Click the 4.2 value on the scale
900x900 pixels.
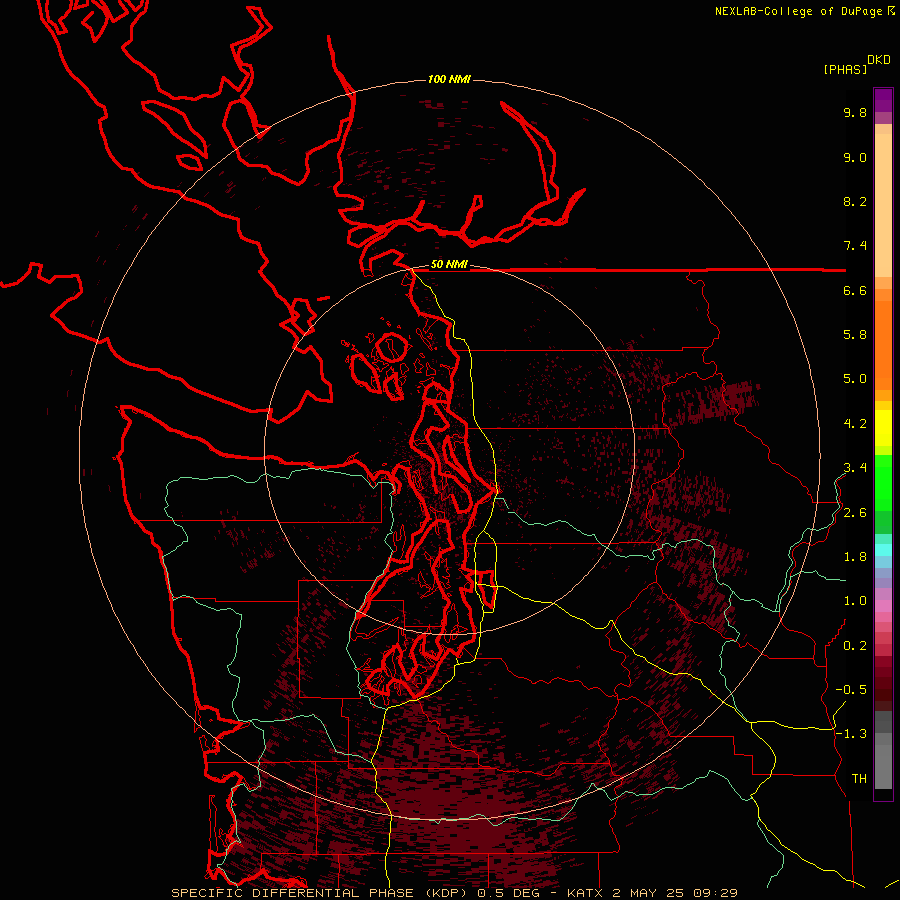click(x=855, y=424)
